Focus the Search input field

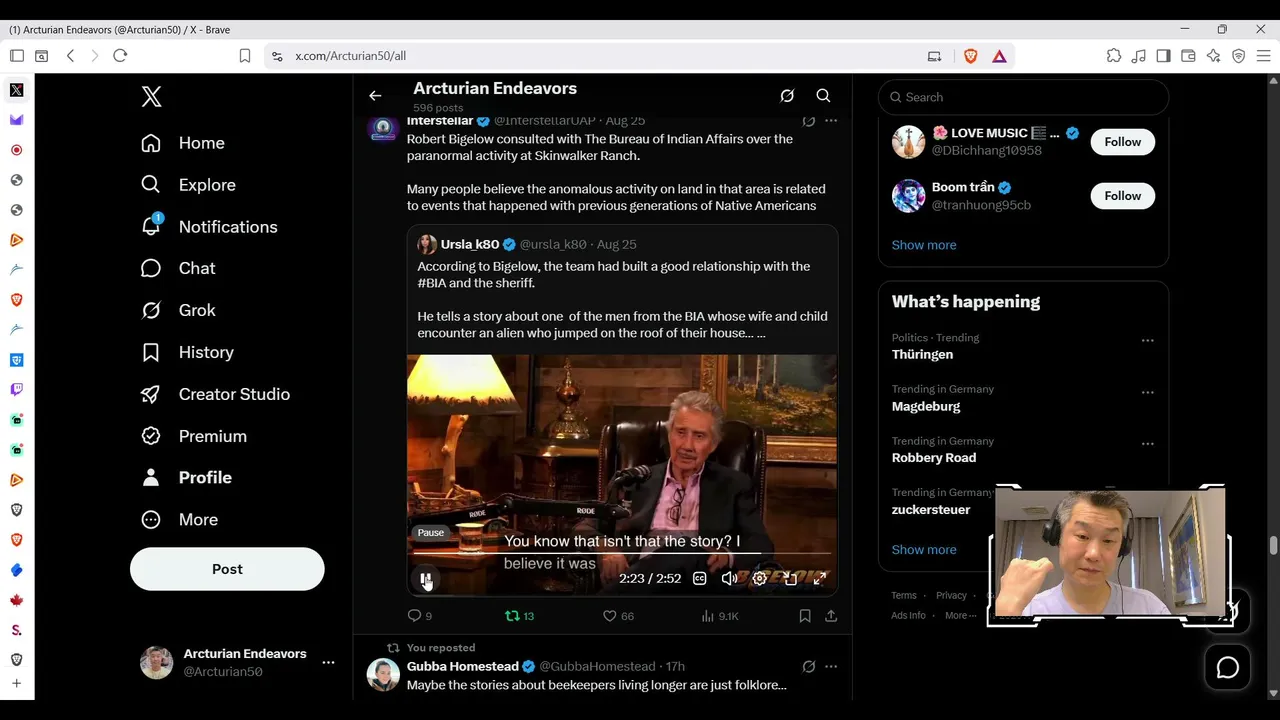click(1023, 97)
